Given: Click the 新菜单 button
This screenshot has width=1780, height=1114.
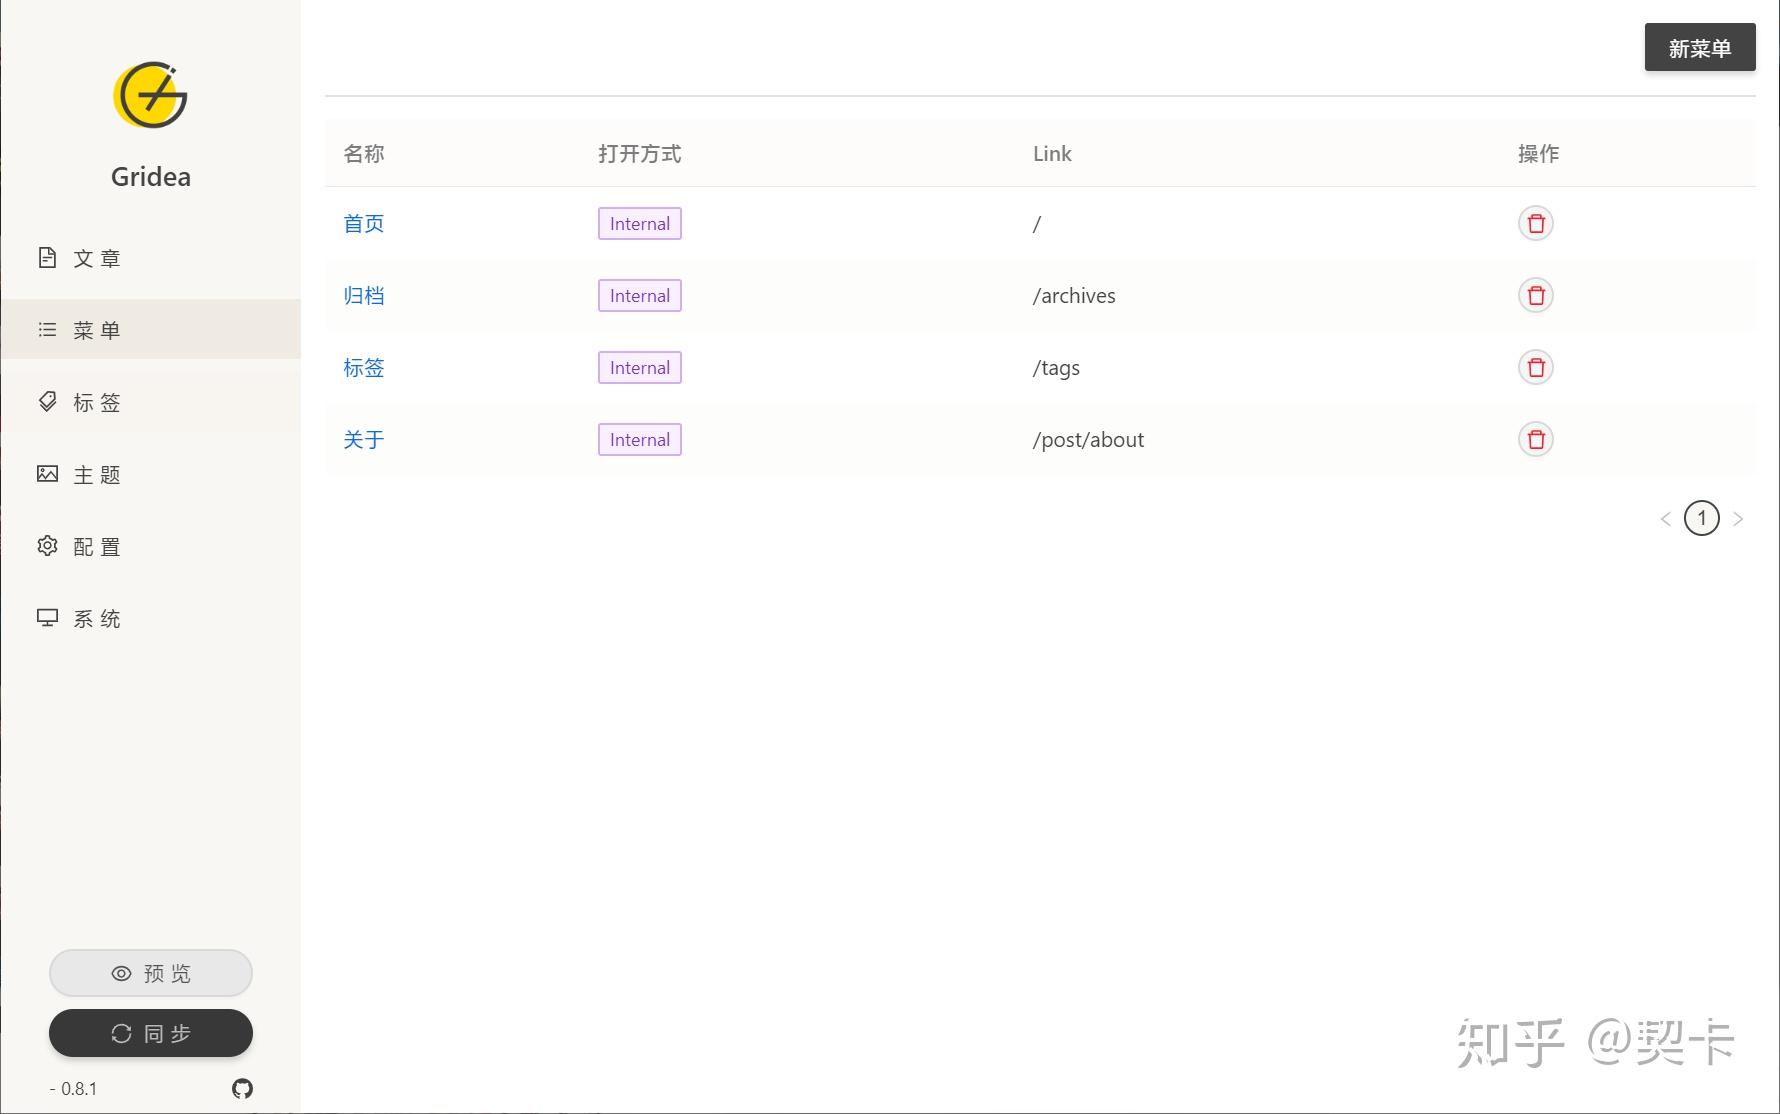Looking at the screenshot, I should tap(1699, 46).
